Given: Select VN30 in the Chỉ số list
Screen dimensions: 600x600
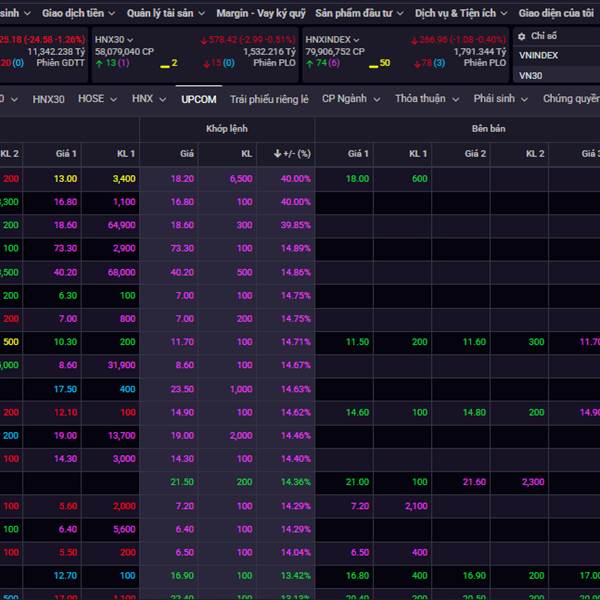Looking at the screenshot, I should click(530, 76).
